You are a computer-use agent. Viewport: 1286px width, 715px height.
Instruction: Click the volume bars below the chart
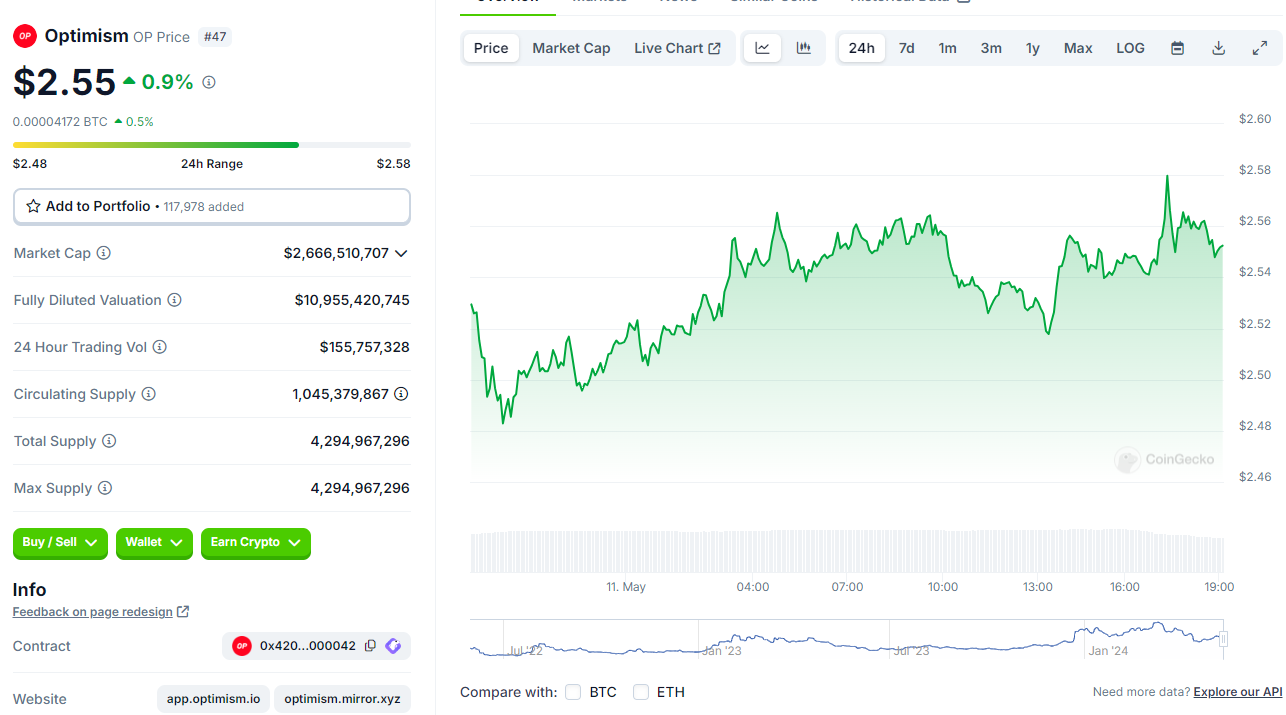pos(847,551)
